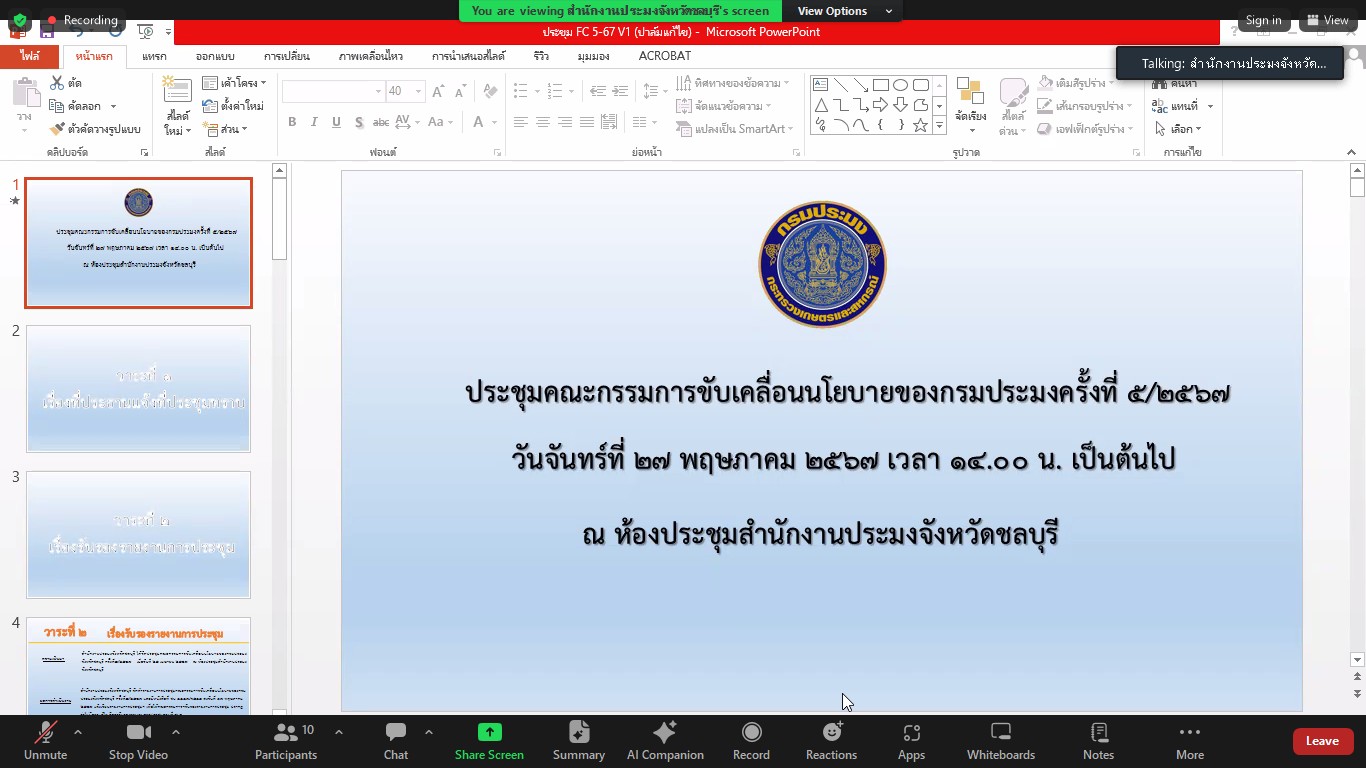This screenshot has height=768, width=1366.
Task: Open the Text Direction (ทิศทางของข้อความ) dropdown
Action: pyautogui.click(x=734, y=83)
